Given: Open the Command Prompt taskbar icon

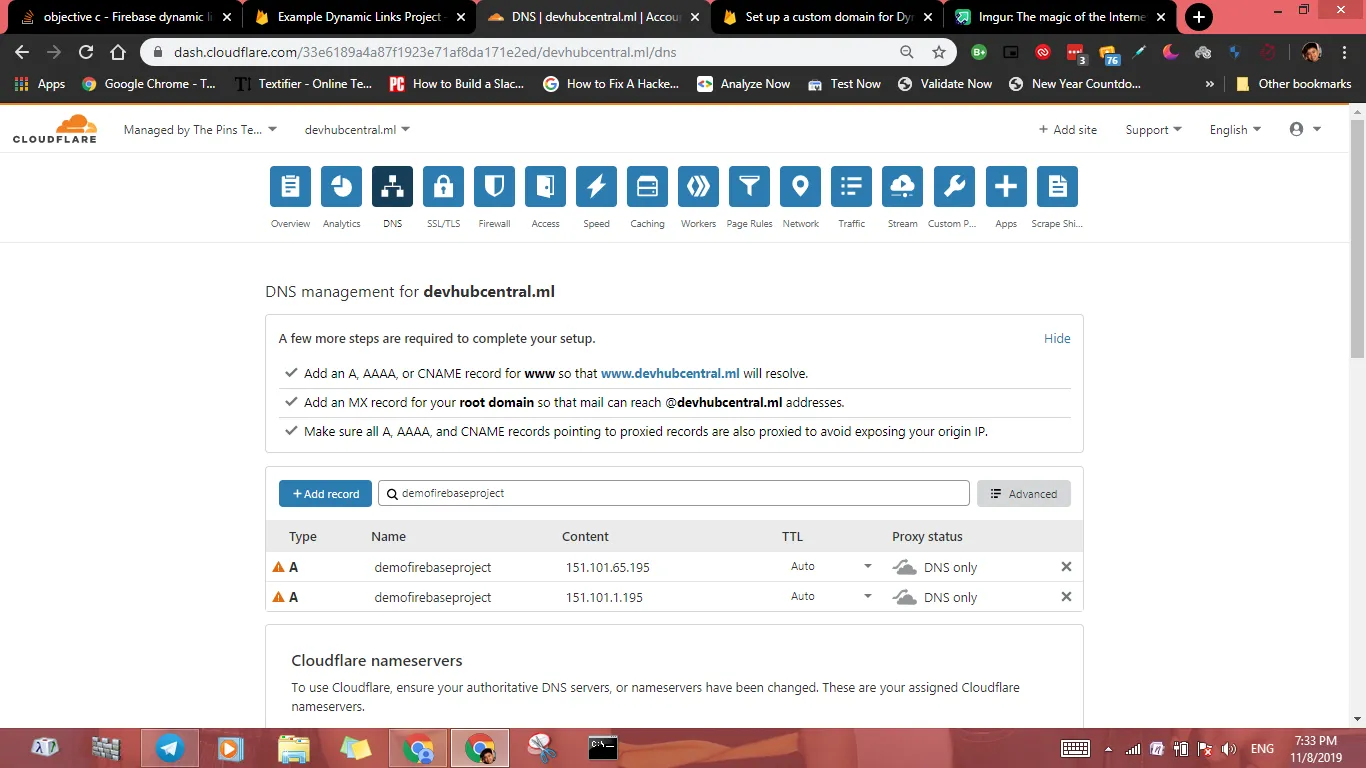Looking at the screenshot, I should (x=602, y=748).
